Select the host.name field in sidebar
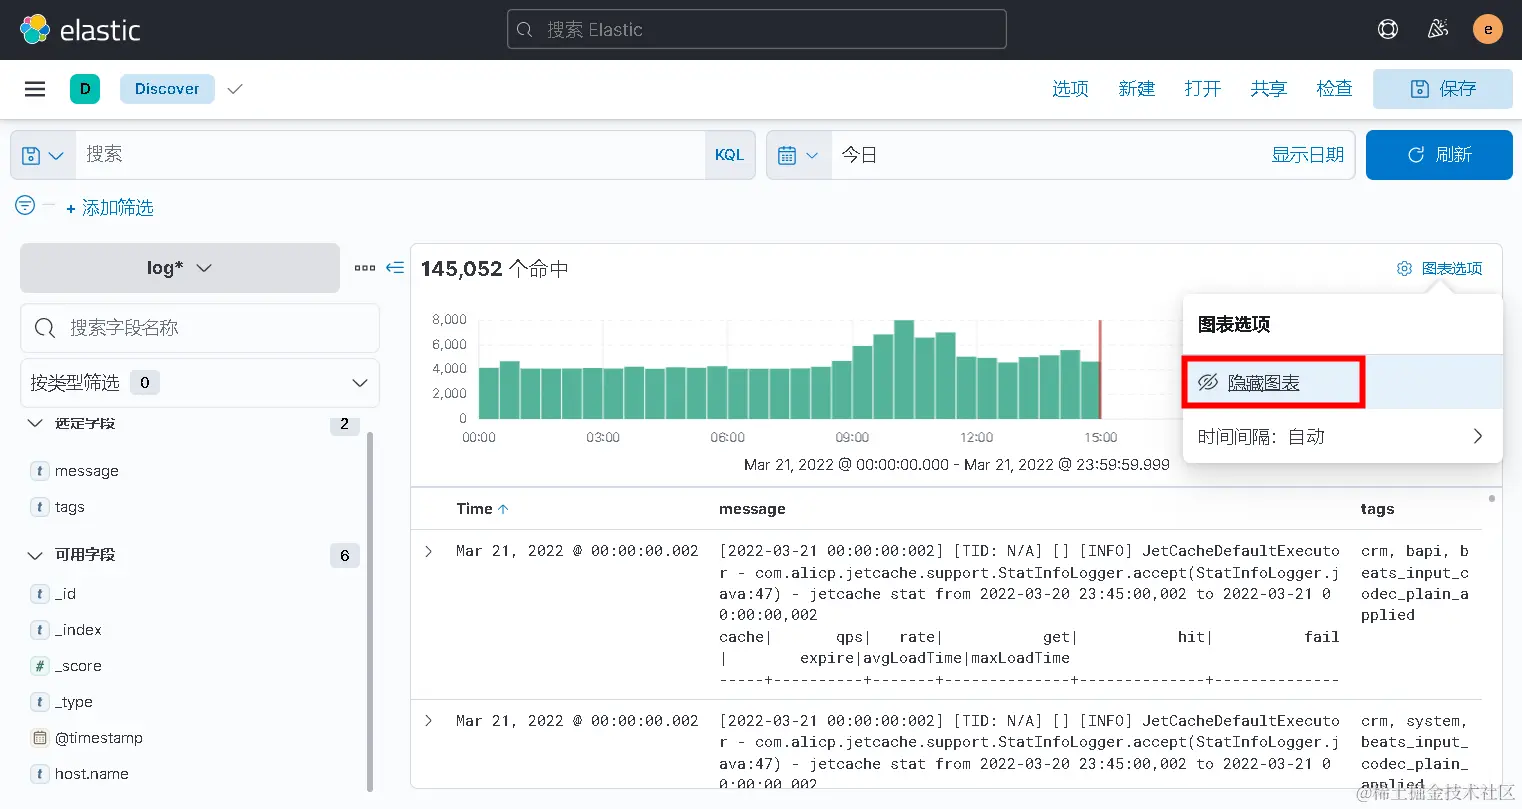The image size is (1522, 809). (x=92, y=774)
